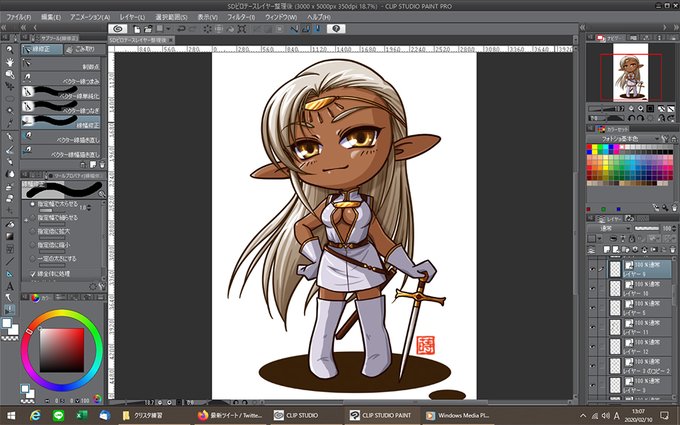
Task: Select the Hand move tool
Action: (x=9, y=62)
